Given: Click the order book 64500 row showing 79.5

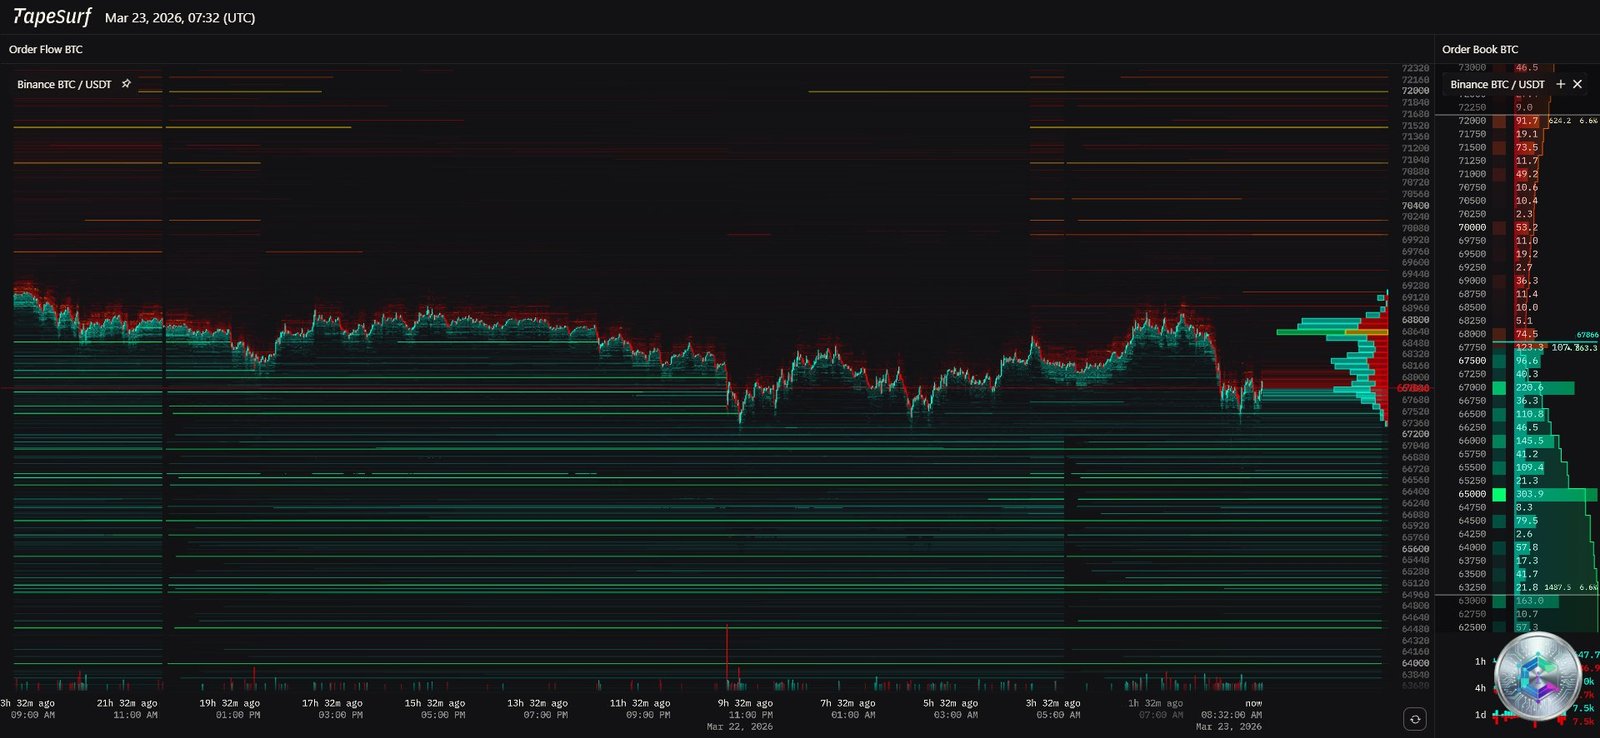Looking at the screenshot, I should 1517,521.
